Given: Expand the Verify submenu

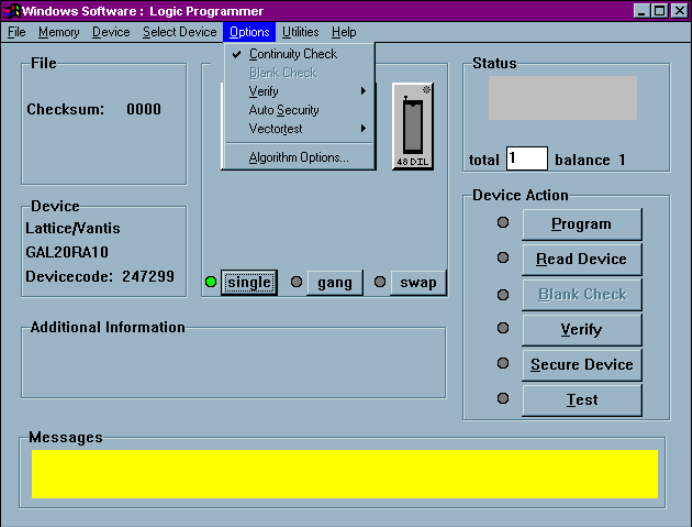Looking at the screenshot, I should pos(299,91).
